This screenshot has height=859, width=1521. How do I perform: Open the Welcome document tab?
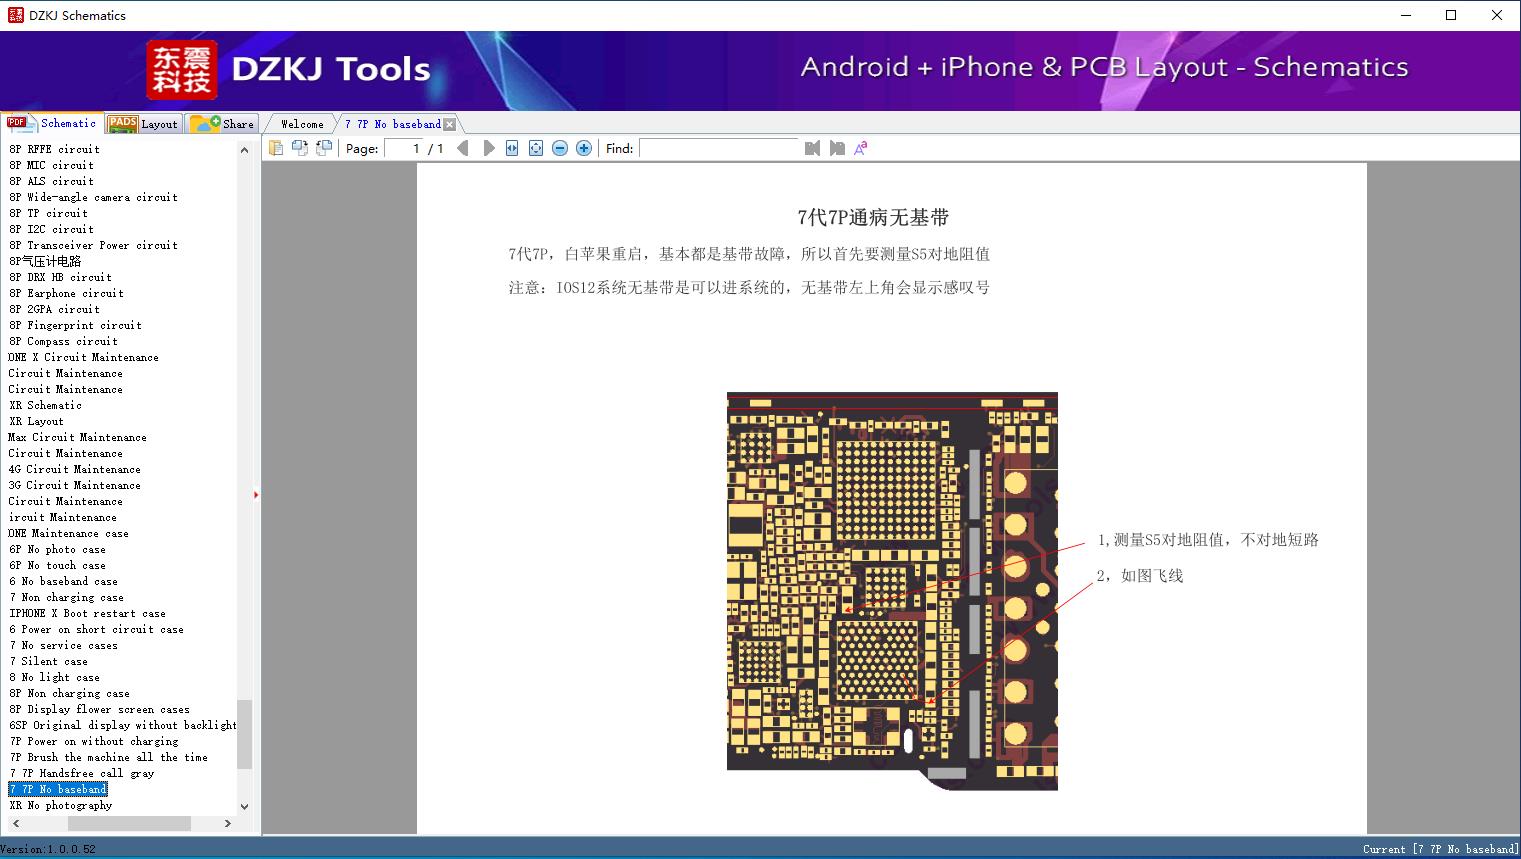coord(302,124)
